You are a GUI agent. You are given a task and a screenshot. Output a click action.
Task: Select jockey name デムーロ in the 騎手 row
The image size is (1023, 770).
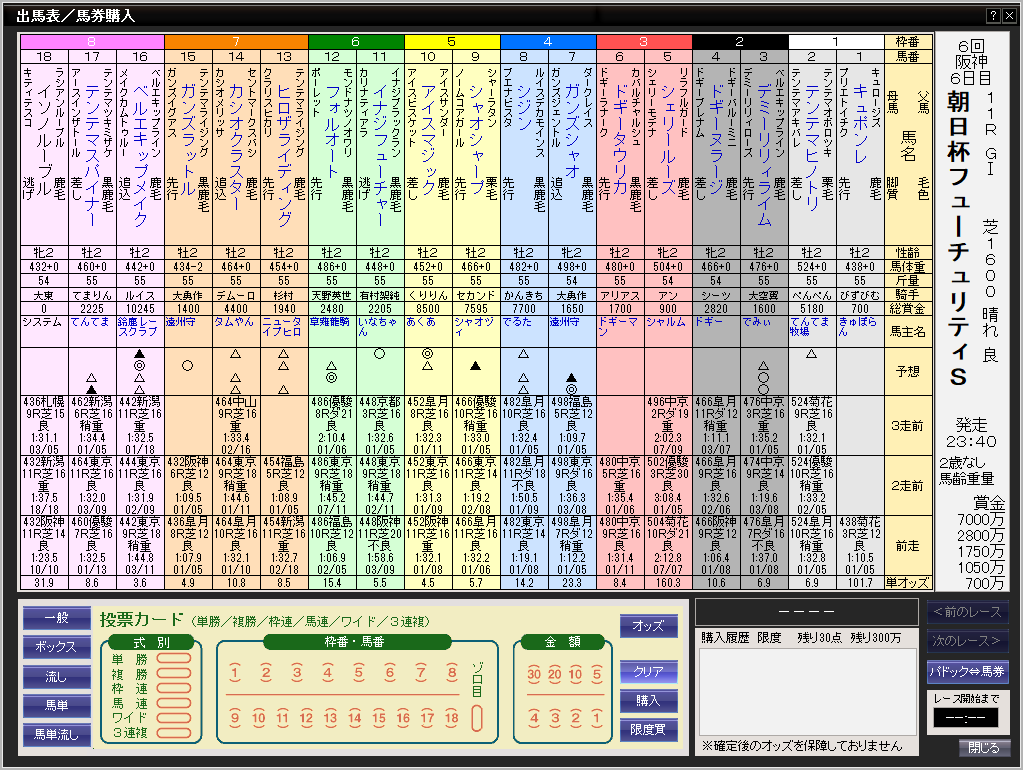(236, 296)
